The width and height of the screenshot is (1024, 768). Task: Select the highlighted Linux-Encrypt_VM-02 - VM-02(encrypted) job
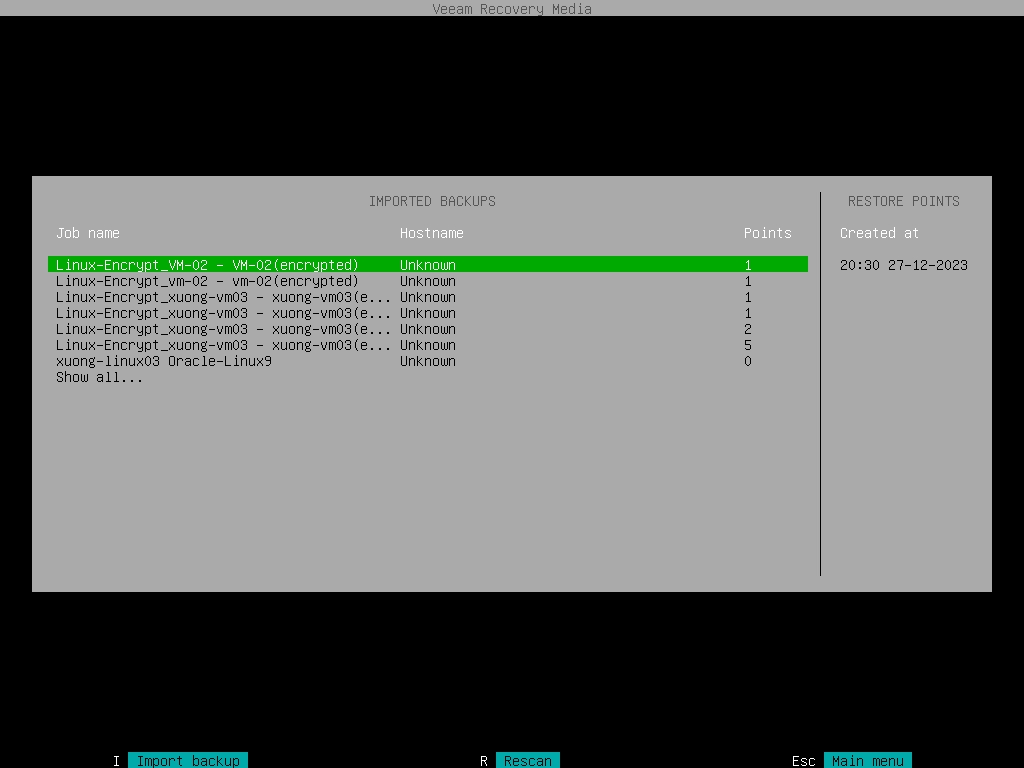[x=207, y=265]
